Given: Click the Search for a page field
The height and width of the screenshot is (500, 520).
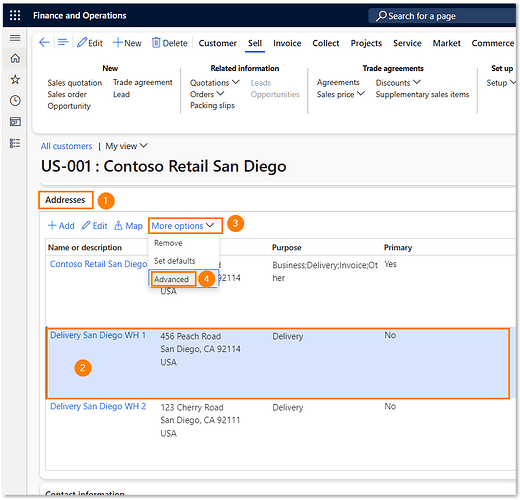Looking at the screenshot, I should (442, 16).
